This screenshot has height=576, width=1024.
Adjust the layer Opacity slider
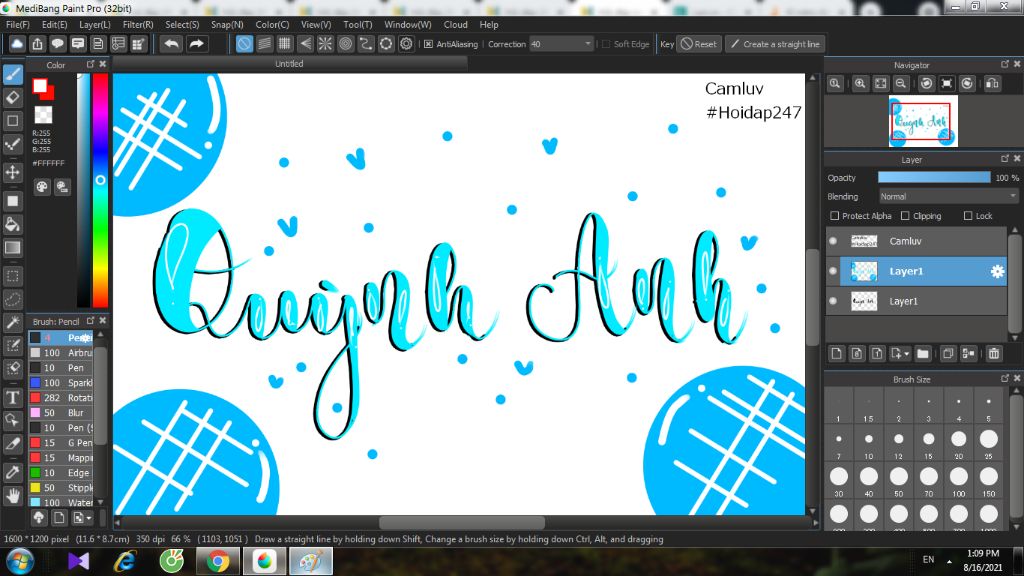click(934, 178)
